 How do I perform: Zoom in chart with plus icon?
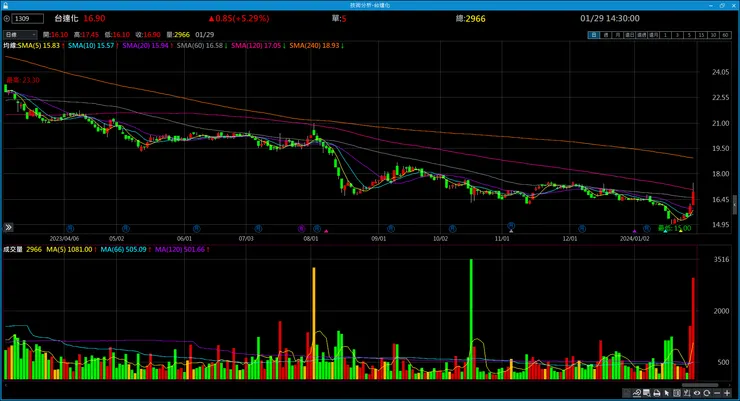(x=727, y=393)
